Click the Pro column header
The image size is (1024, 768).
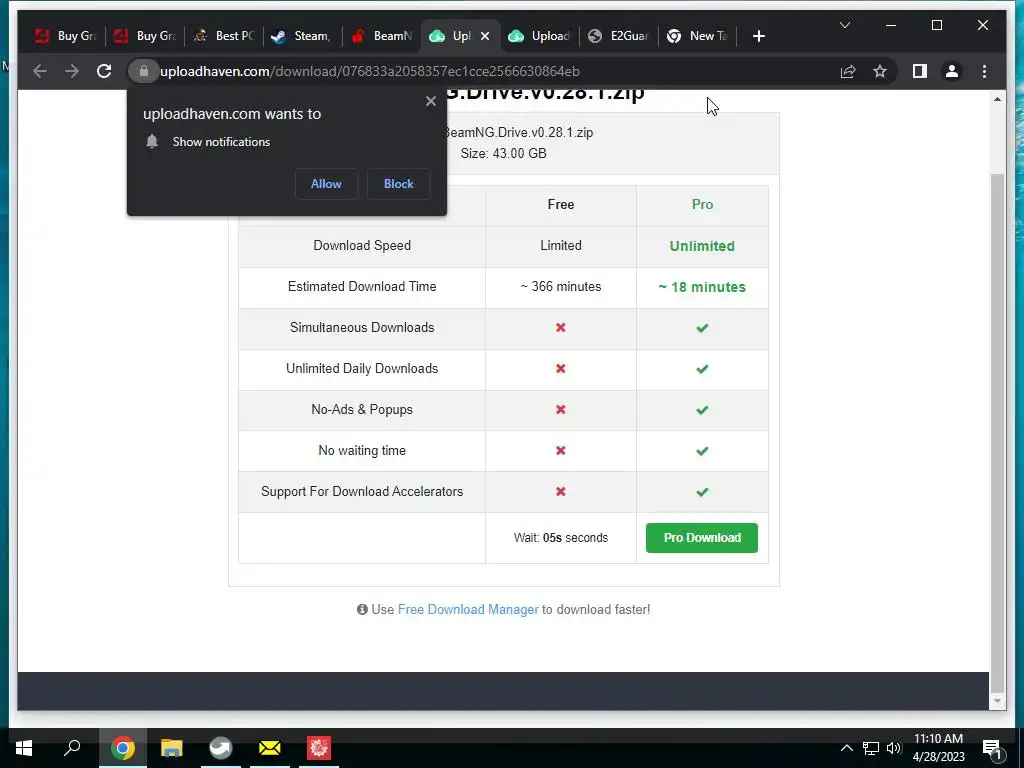[702, 204]
